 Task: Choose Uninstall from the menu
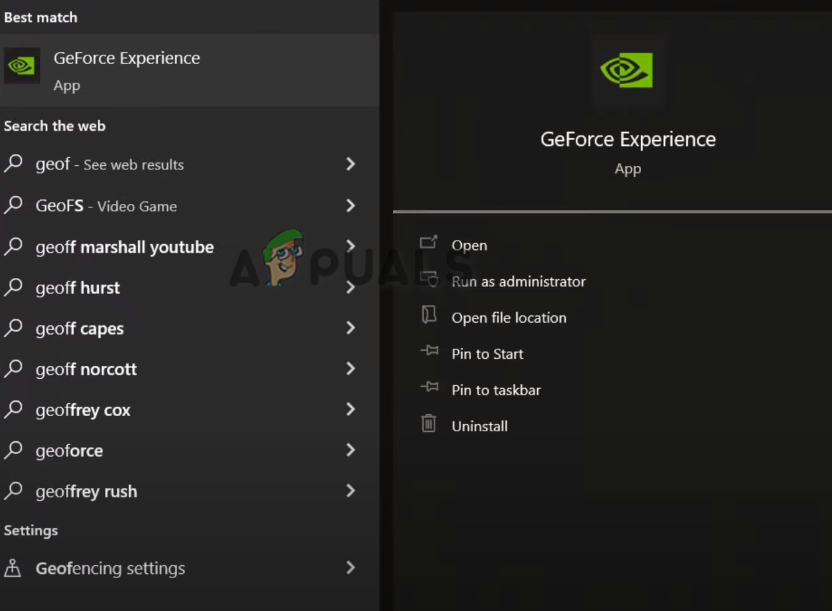(x=479, y=425)
